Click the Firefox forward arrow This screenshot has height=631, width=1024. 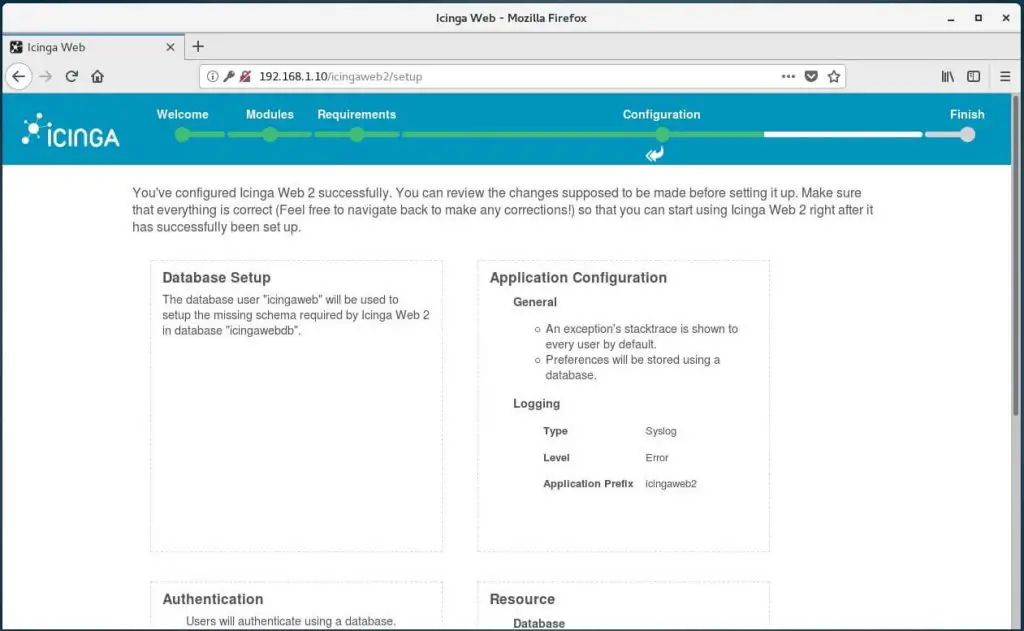(x=45, y=76)
